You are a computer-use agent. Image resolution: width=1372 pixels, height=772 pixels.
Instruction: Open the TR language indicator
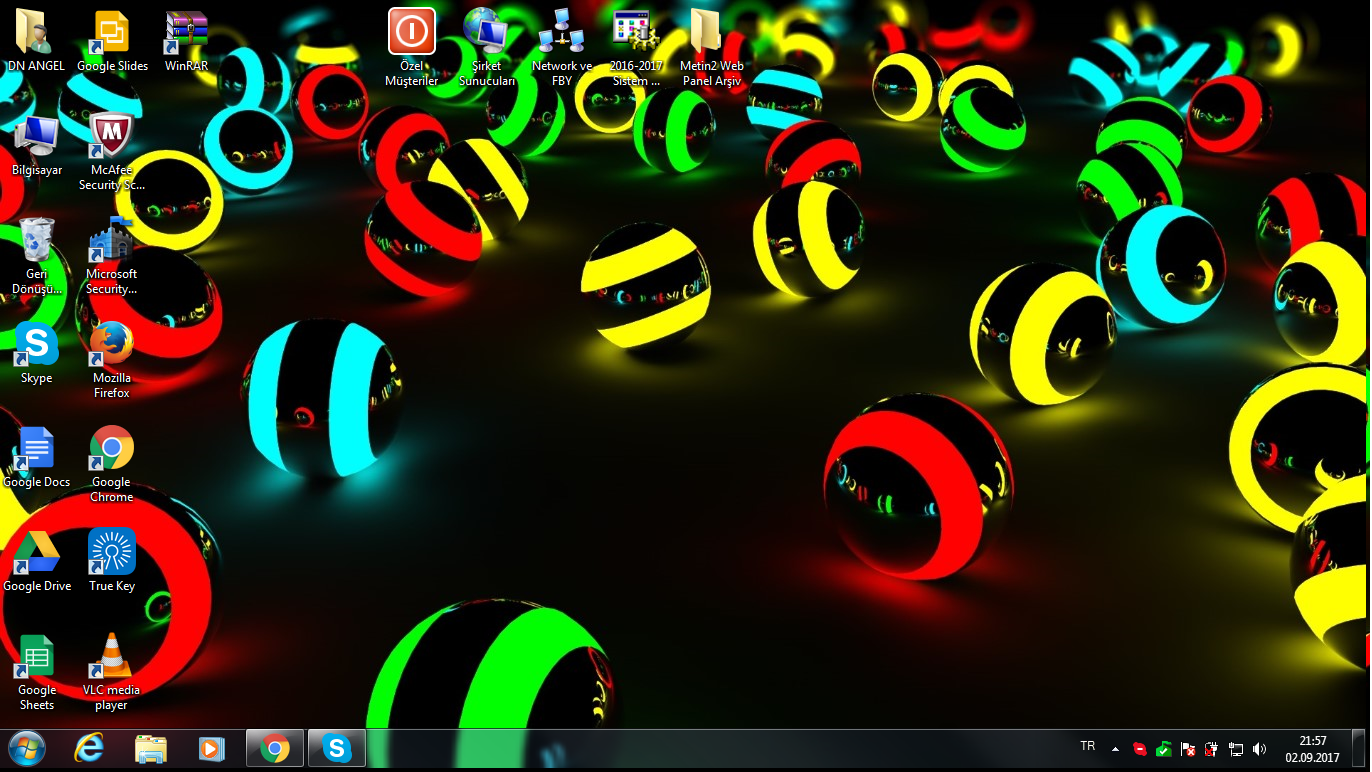click(1088, 747)
